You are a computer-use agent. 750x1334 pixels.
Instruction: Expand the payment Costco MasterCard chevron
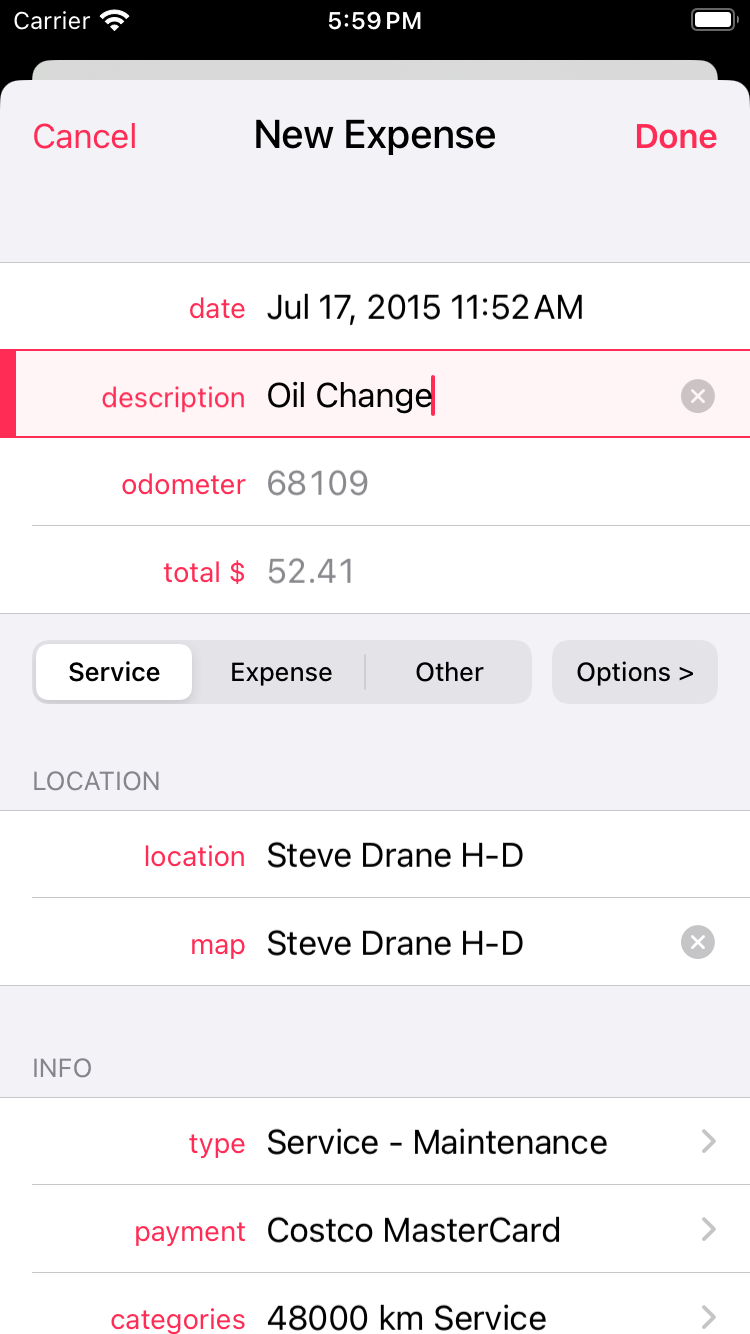click(x=709, y=1229)
